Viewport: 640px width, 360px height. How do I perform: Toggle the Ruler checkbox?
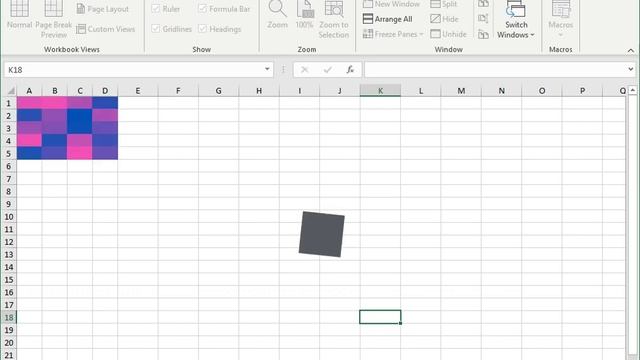point(156,9)
